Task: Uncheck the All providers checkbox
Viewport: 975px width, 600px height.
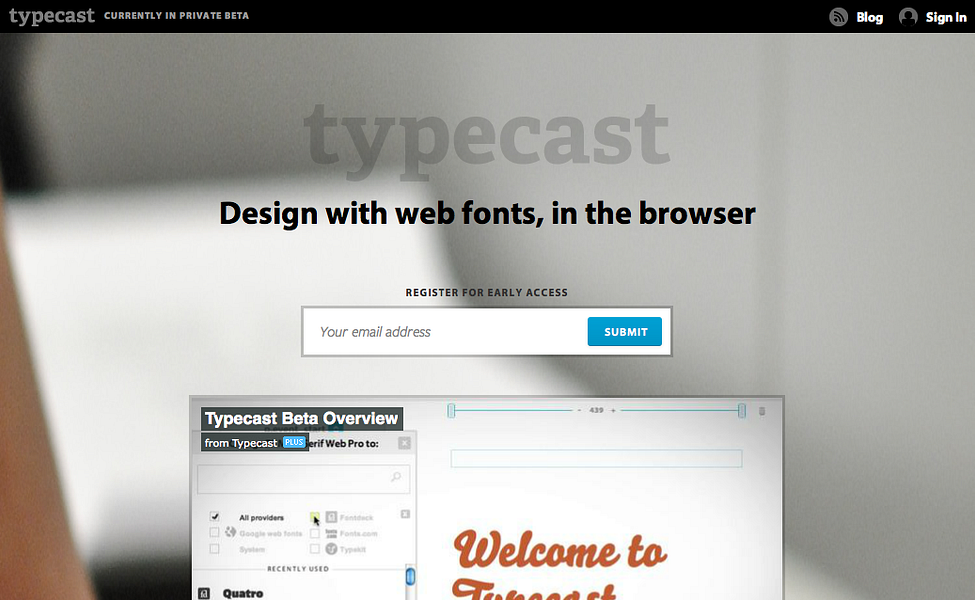Action: click(x=215, y=517)
